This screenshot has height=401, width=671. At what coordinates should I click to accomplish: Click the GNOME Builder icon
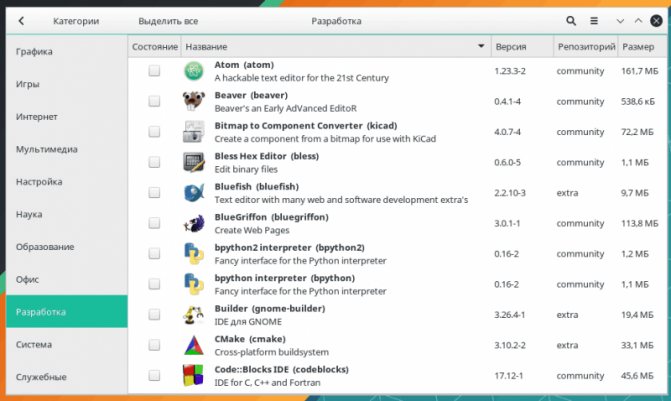pos(194,315)
